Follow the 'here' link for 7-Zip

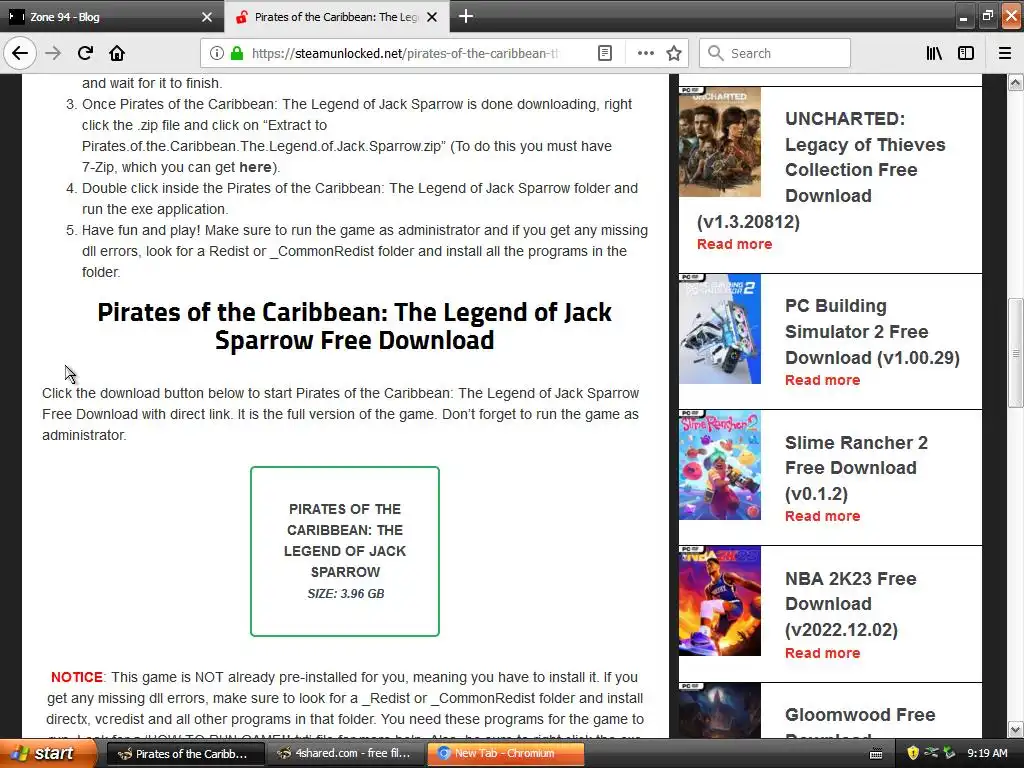pos(255,167)
